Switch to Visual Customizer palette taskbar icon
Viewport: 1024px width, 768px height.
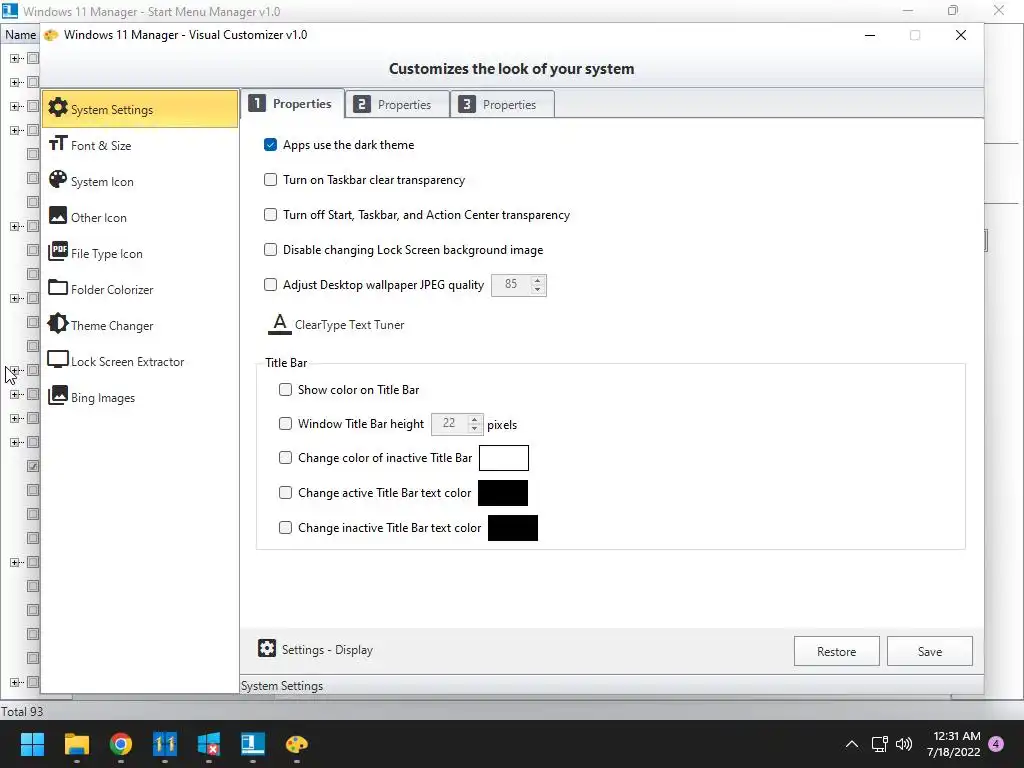click(x=296, y=744)
